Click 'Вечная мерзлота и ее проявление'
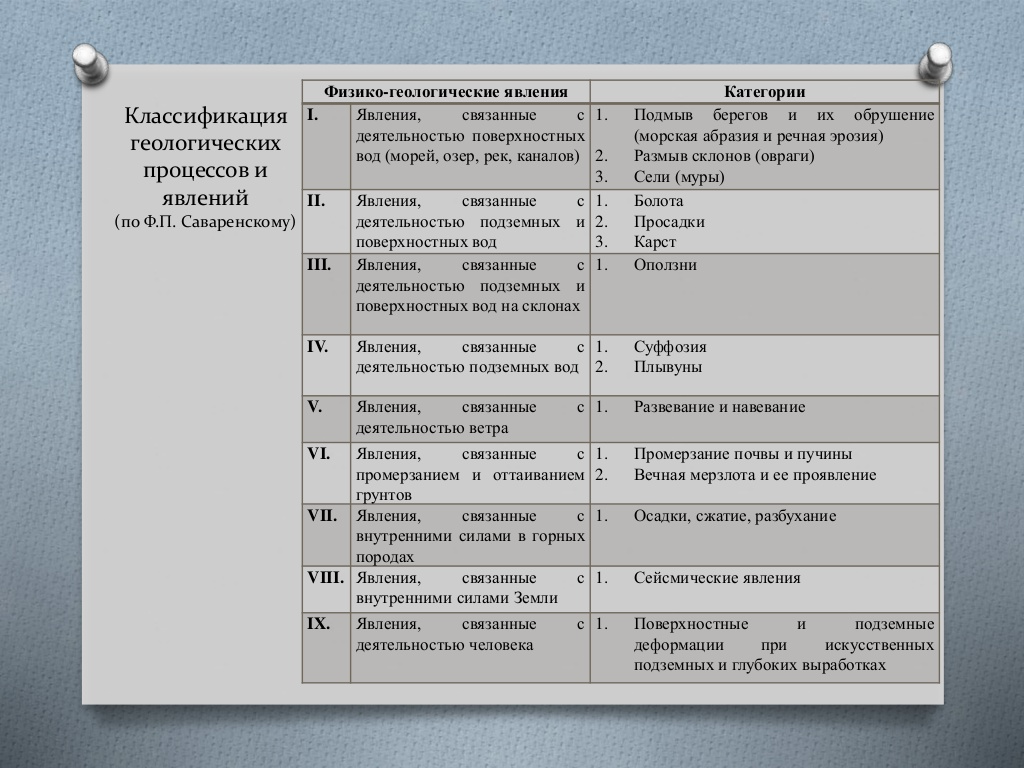1024x768 pixels. 755,475
